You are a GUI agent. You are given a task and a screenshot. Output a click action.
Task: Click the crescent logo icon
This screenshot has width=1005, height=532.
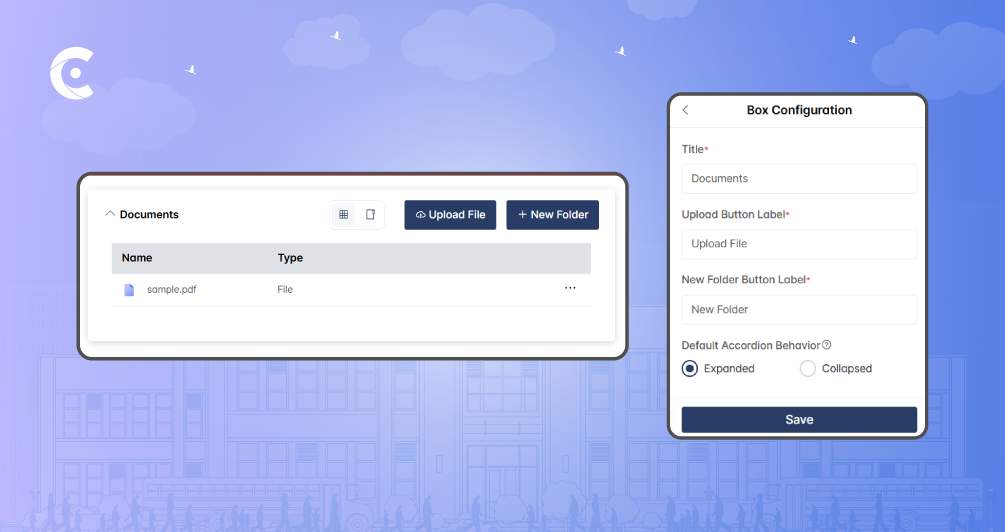[x=71, y=73]
